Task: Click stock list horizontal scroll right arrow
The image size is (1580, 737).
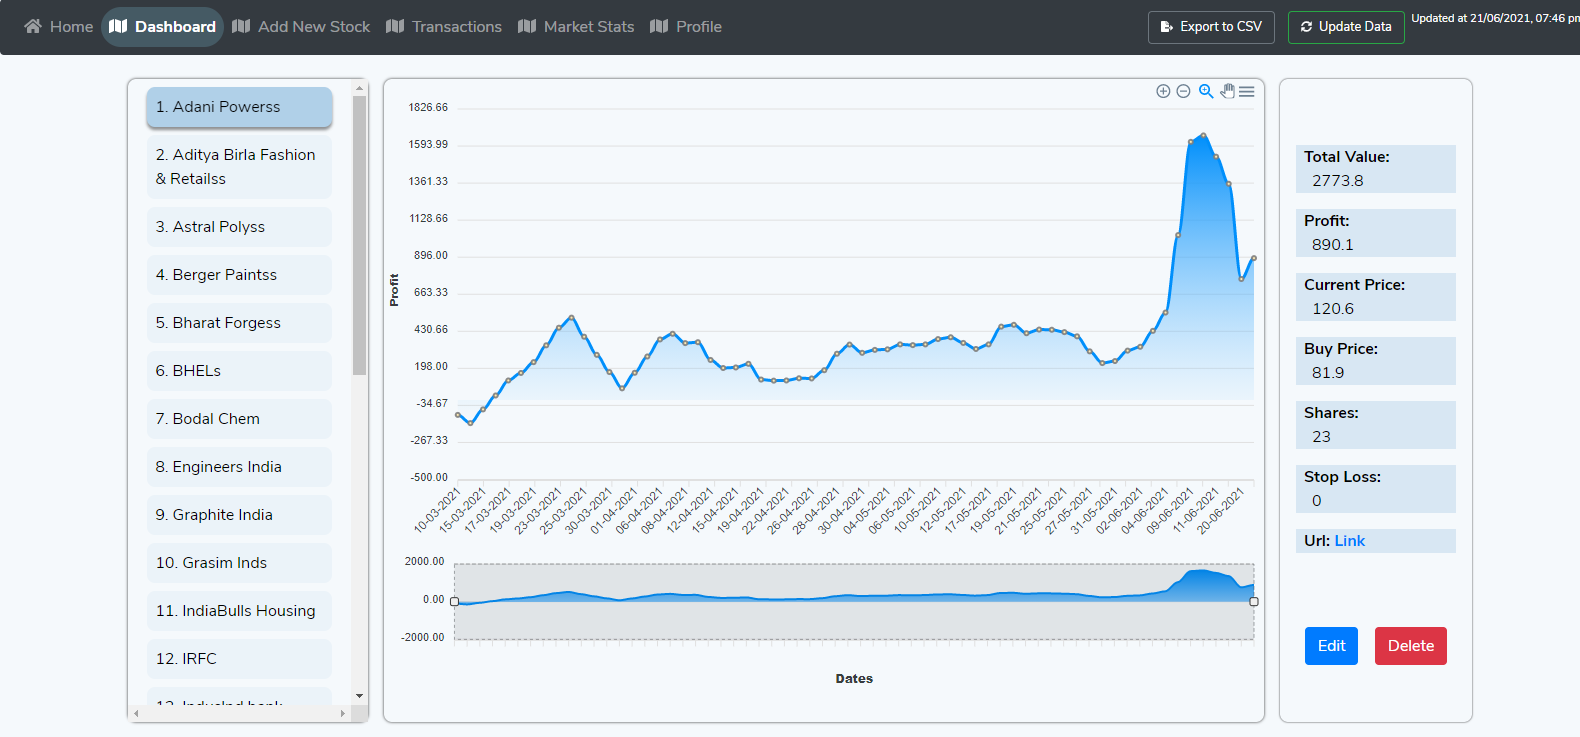Action: click(x=343, y=713)
